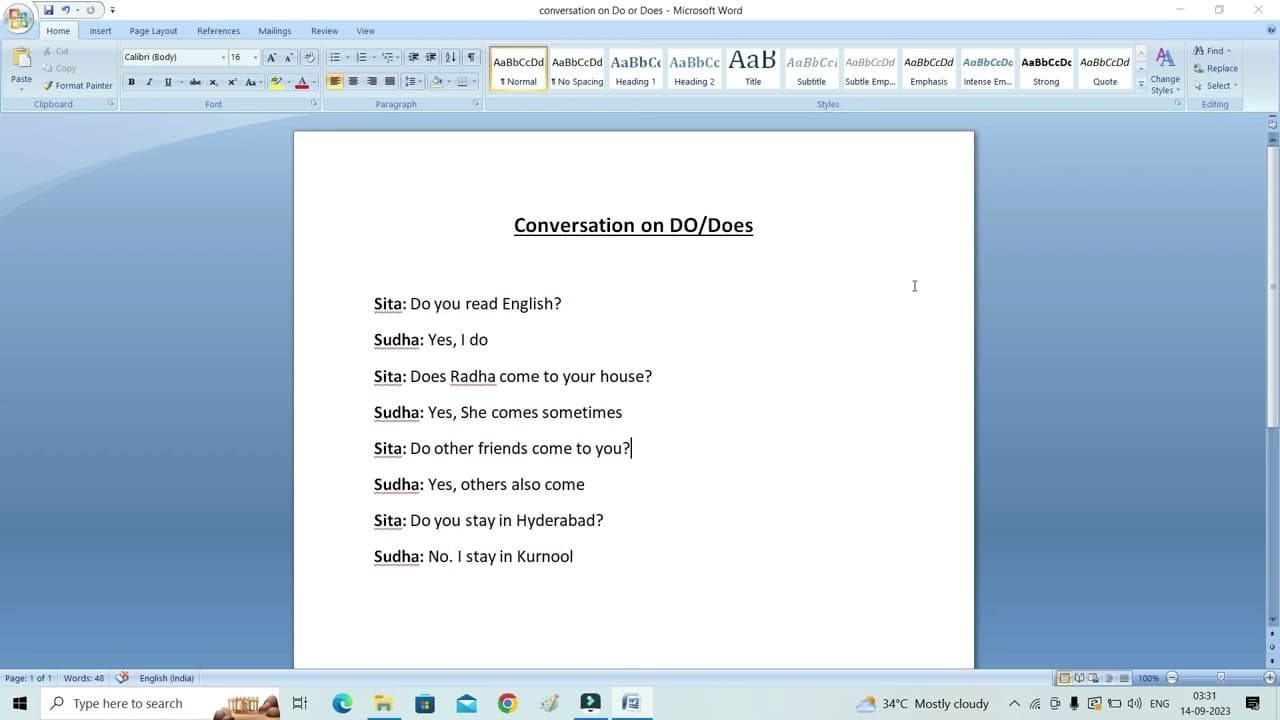Increase paragraph indent
The height and width of the screenshot is (720, 1280).
431,58
